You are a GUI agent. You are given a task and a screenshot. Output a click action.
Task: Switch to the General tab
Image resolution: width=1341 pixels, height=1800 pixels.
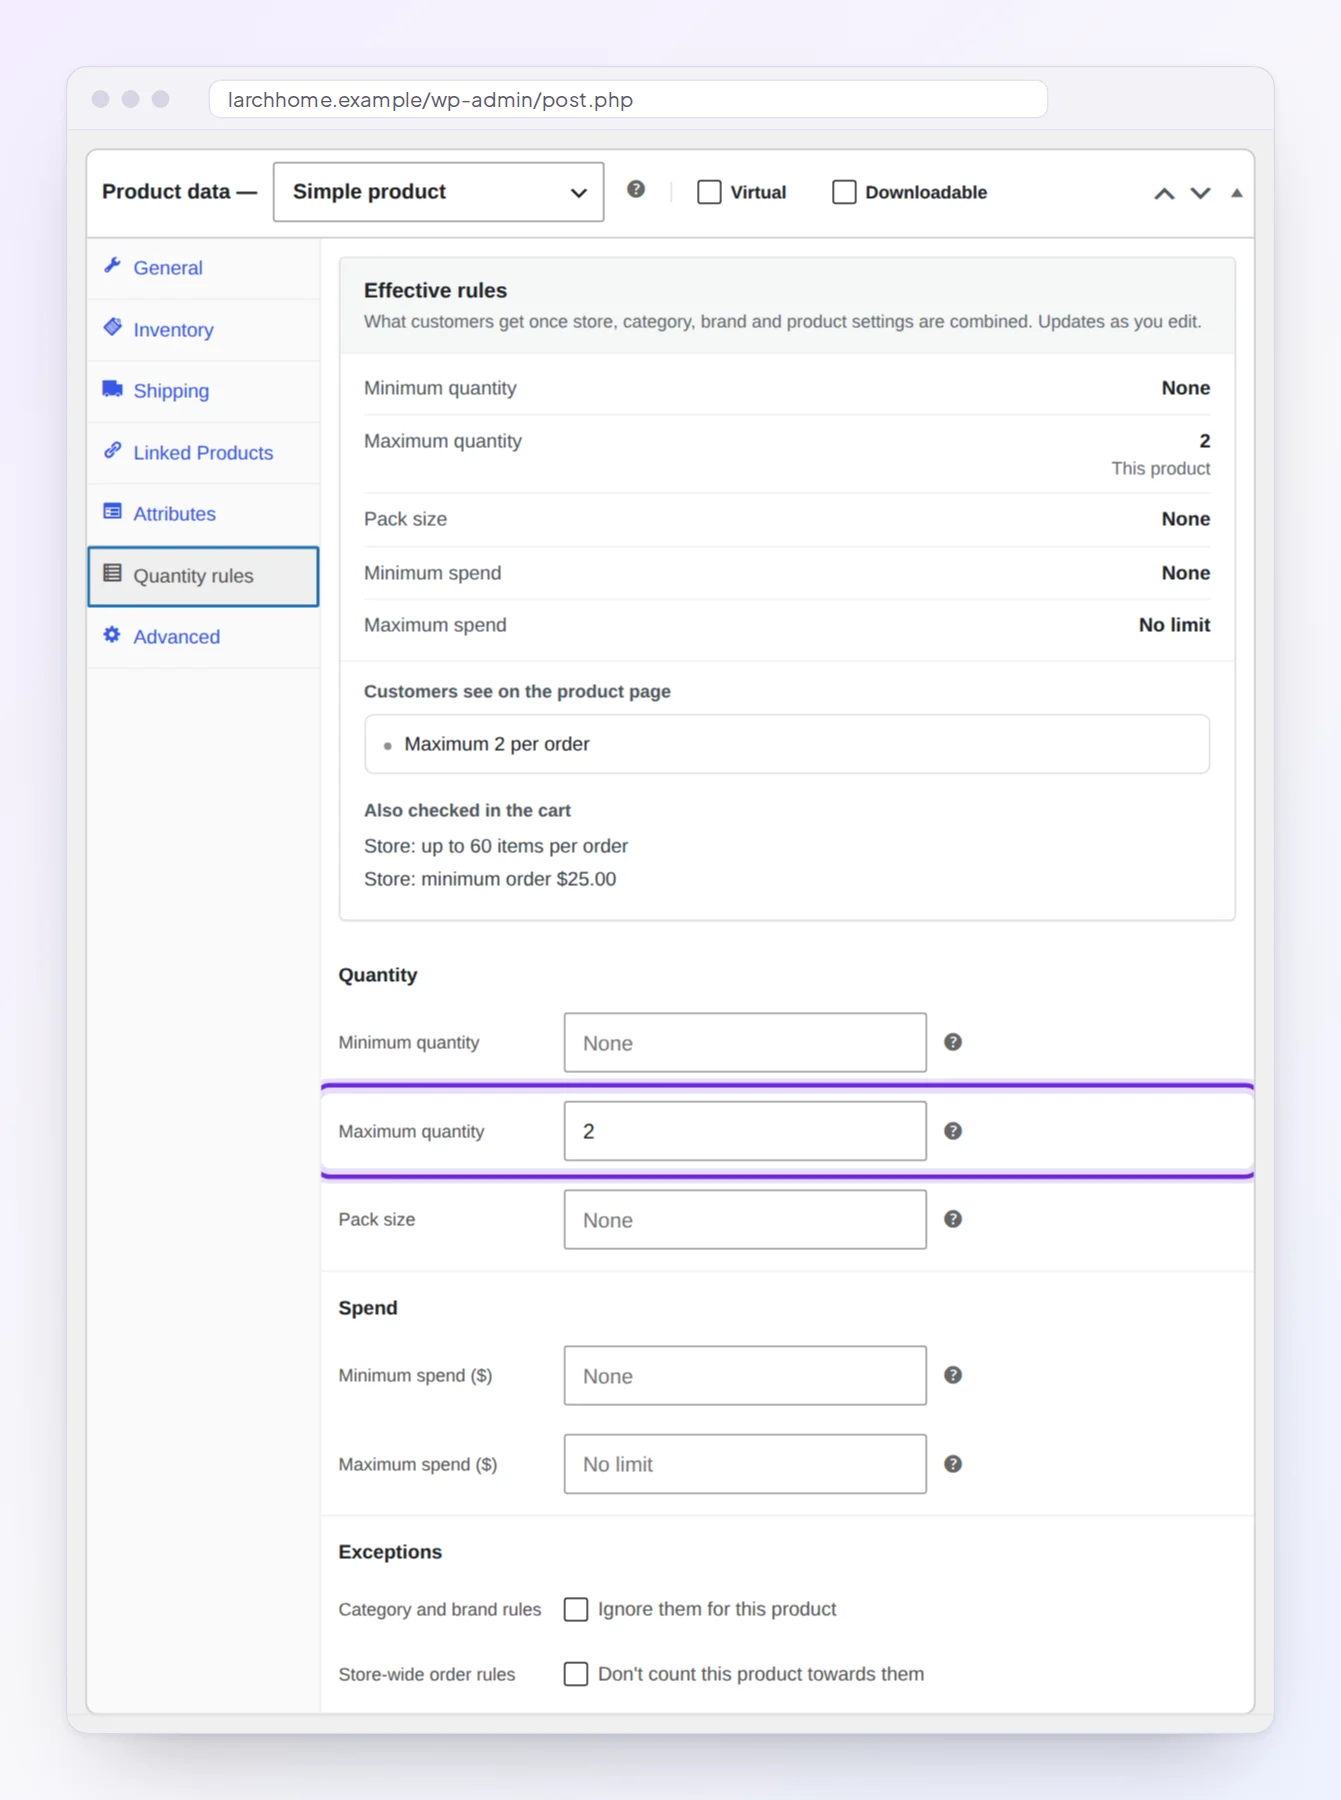tap(204, 268)
